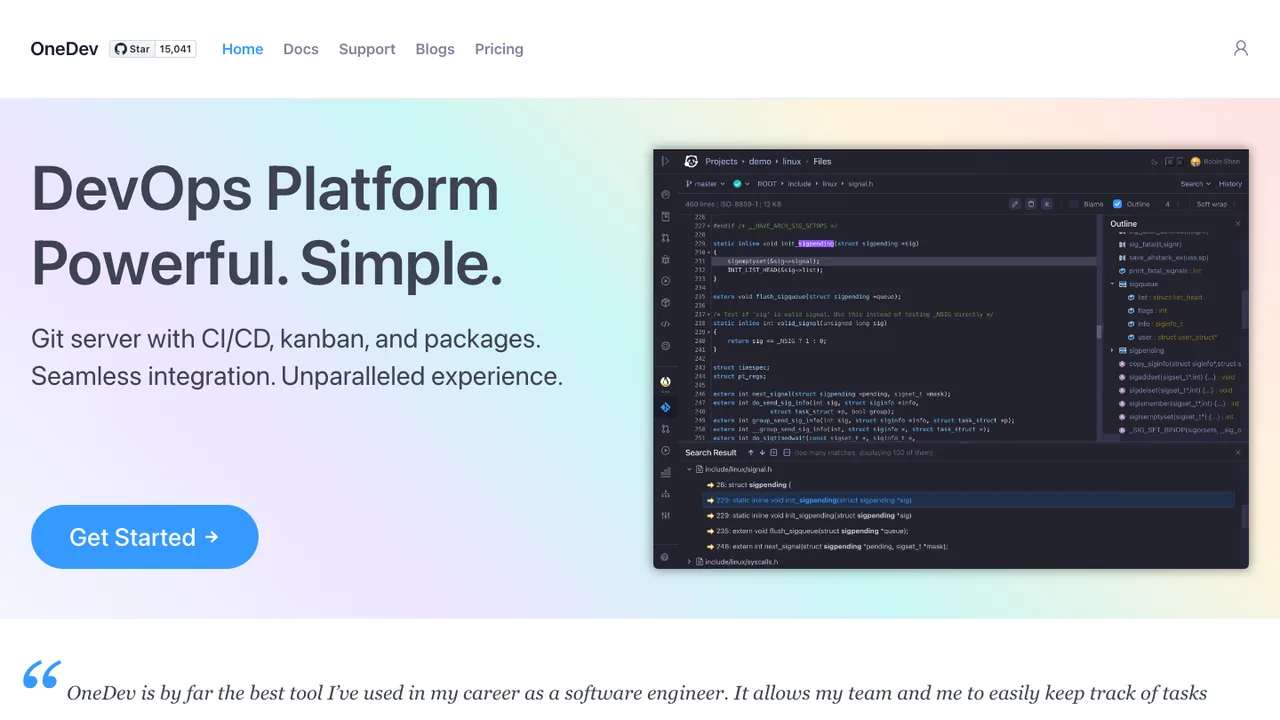Image resolution: width=1280 pixels, height=720 pixels.
Task: Collapse the sigqueue outline node
Action: (1112, 284)
